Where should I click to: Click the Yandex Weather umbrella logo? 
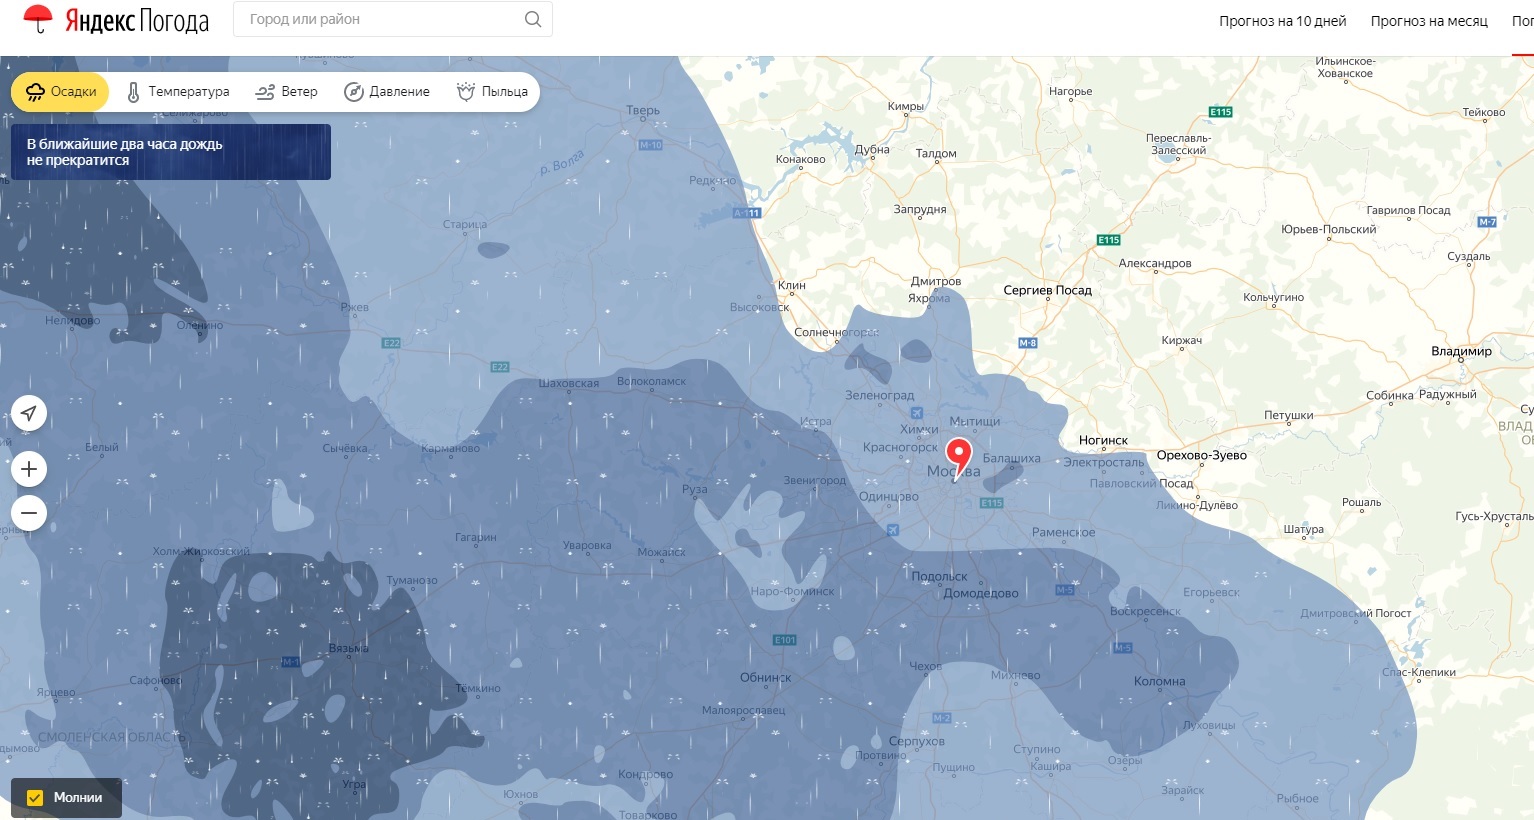click(38, 19)
